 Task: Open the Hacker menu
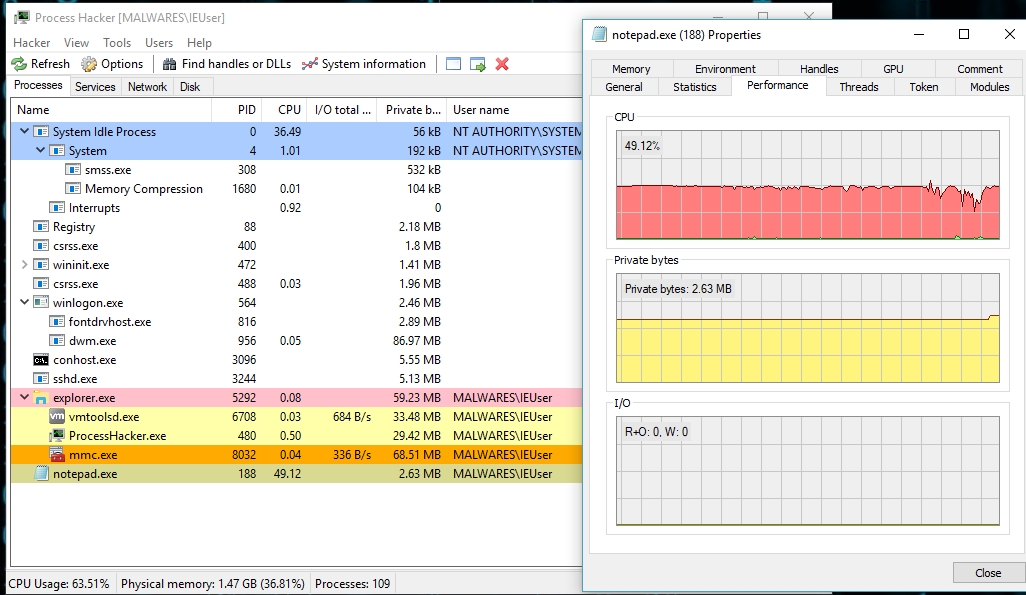pos(31,43)
